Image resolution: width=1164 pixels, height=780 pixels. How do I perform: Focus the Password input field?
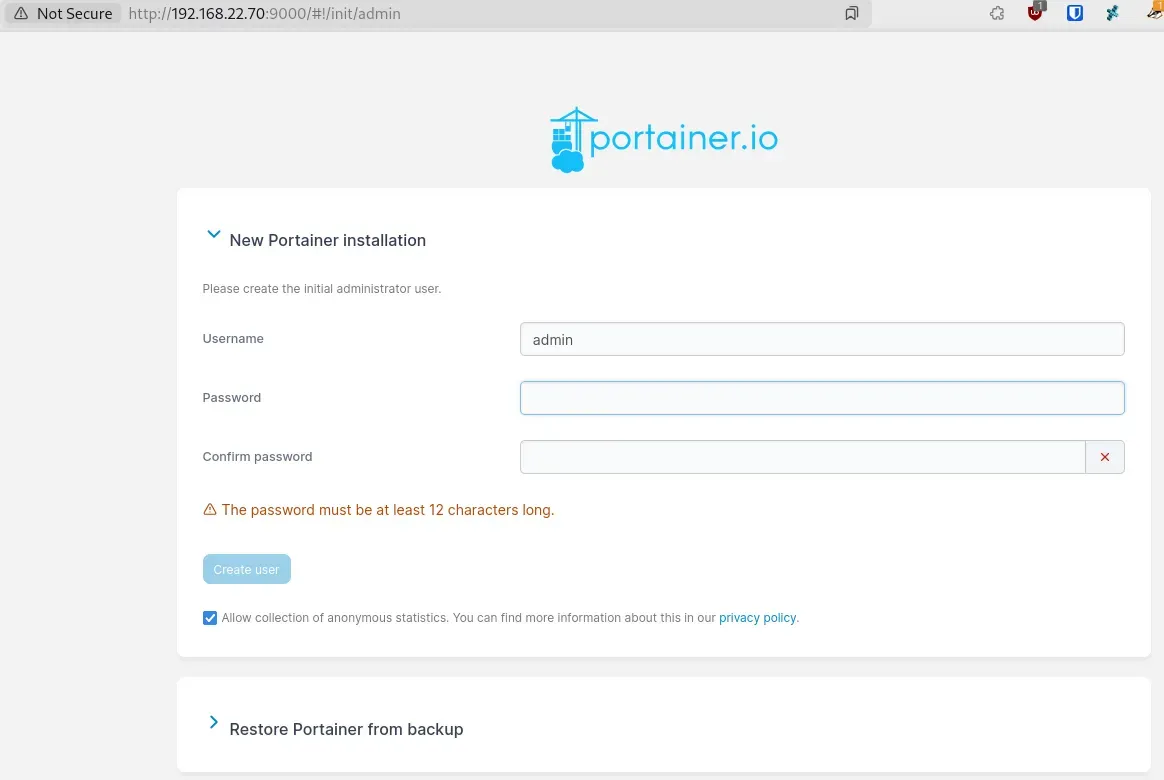coord(822,398)
